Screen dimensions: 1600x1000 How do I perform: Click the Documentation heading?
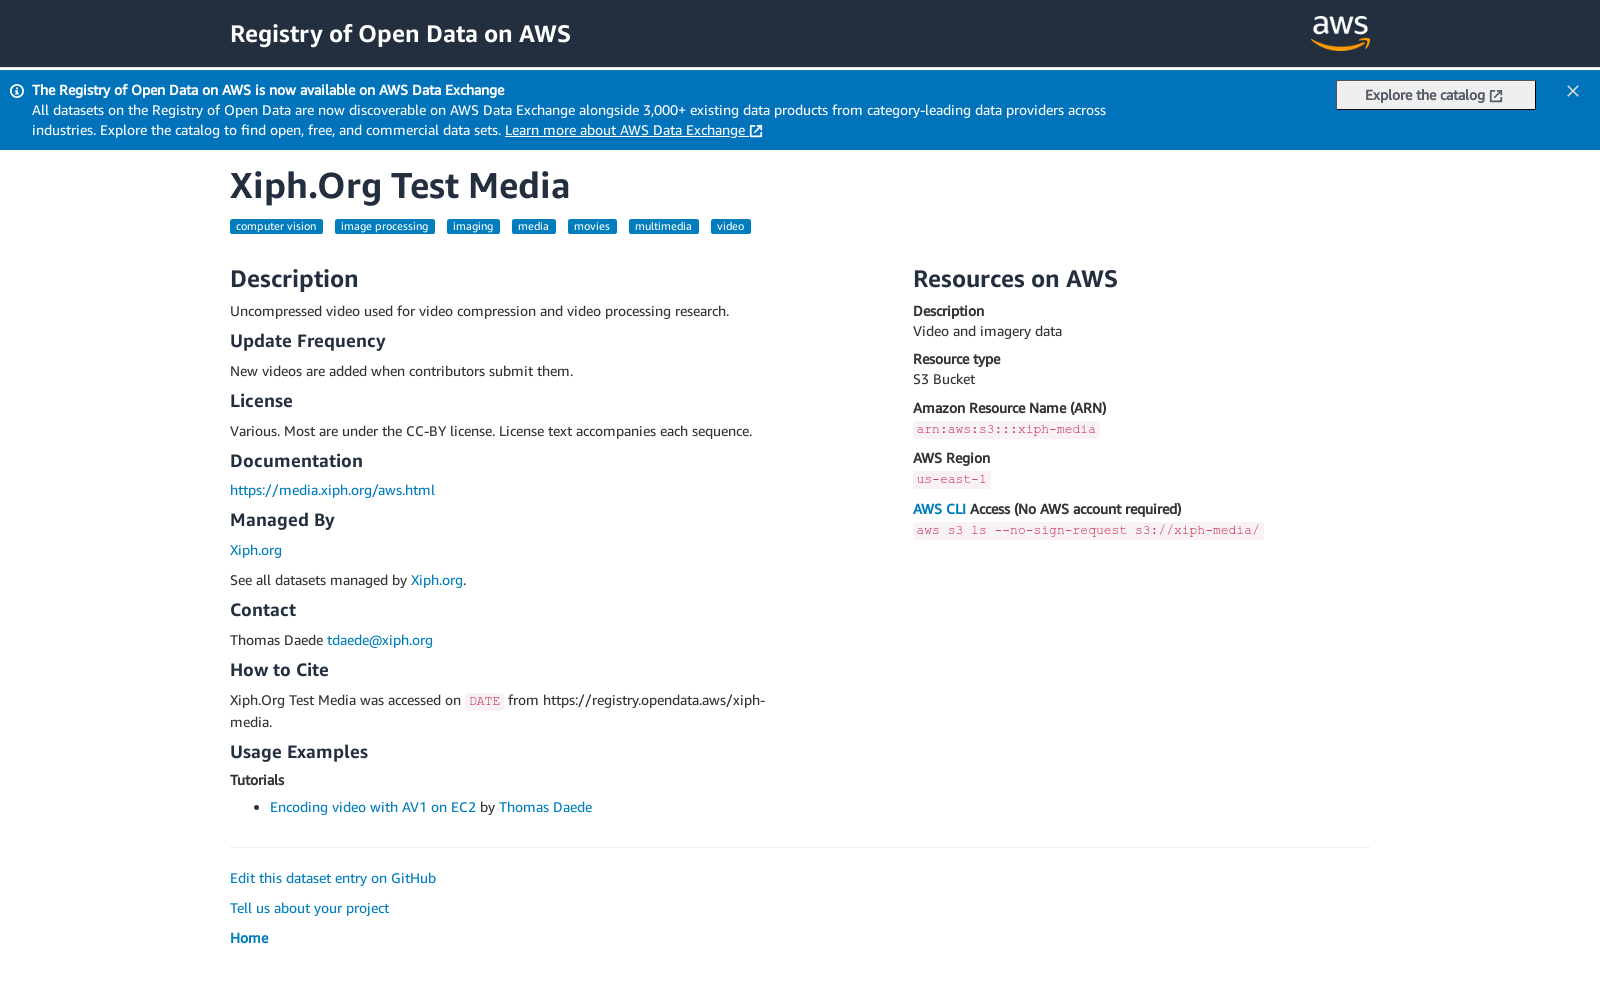(x=296, y=461)
